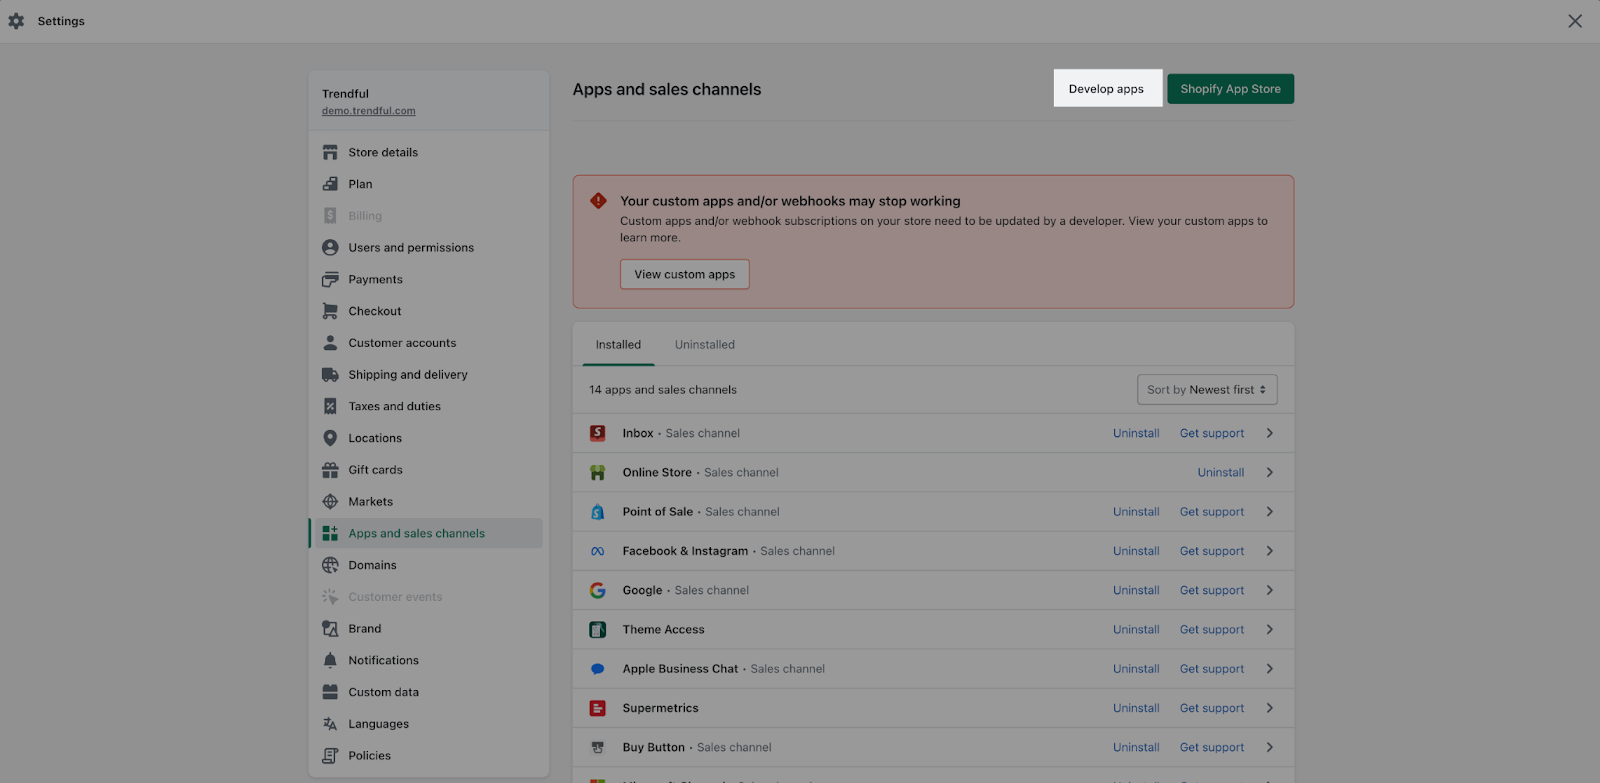Image resolution: width=1600 pixels, height=783 pixels.
Task: Expand the Facebook & Instagram row chevron
Action: tap(1270, 551)
